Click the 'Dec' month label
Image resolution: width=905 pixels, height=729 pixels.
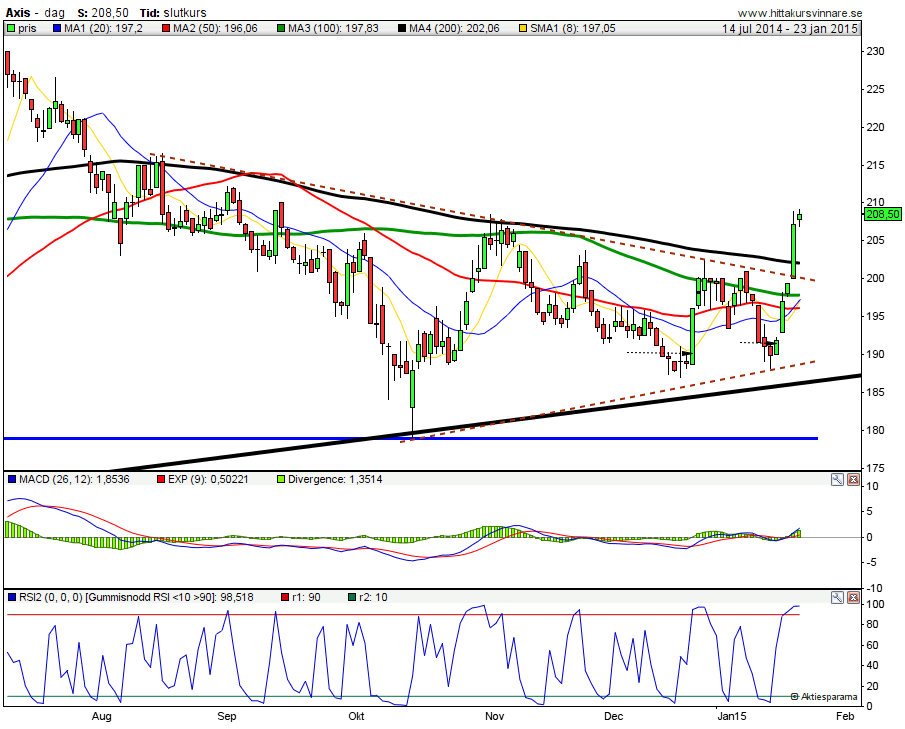pos(614,716)
